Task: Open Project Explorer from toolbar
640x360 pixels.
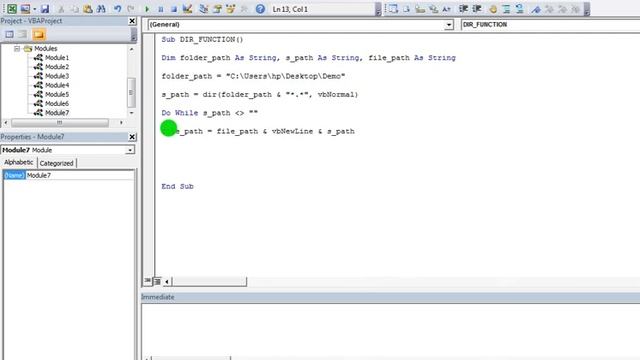Action: tap(204, 9)
